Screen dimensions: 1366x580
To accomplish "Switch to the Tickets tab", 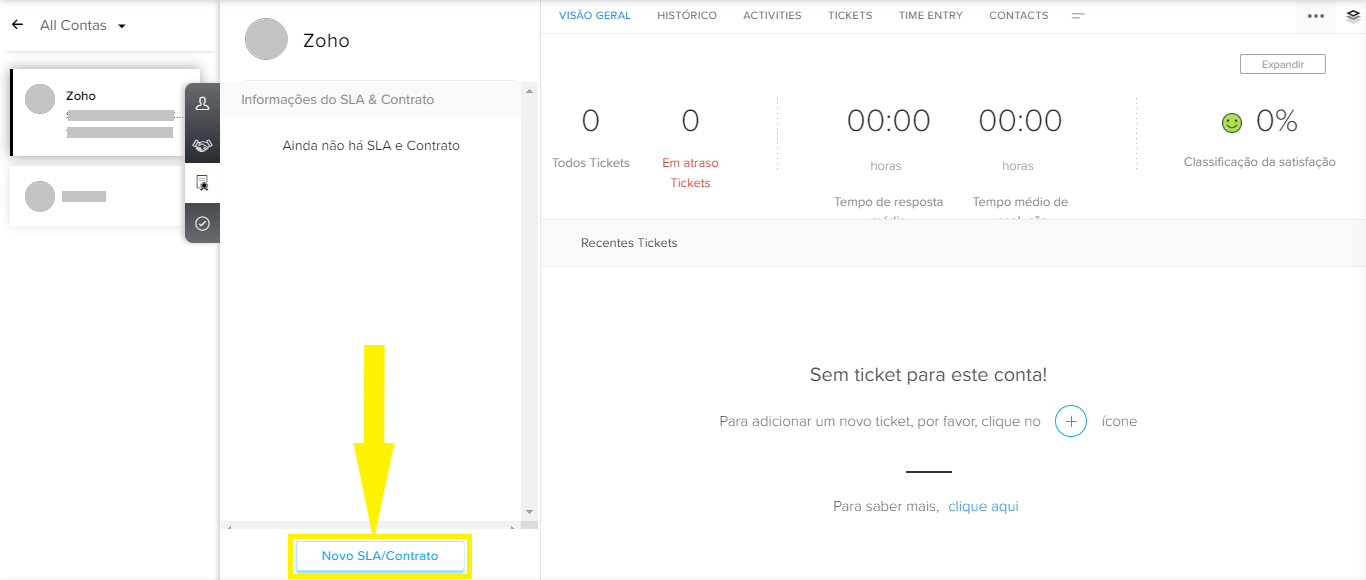I will 850,15.
